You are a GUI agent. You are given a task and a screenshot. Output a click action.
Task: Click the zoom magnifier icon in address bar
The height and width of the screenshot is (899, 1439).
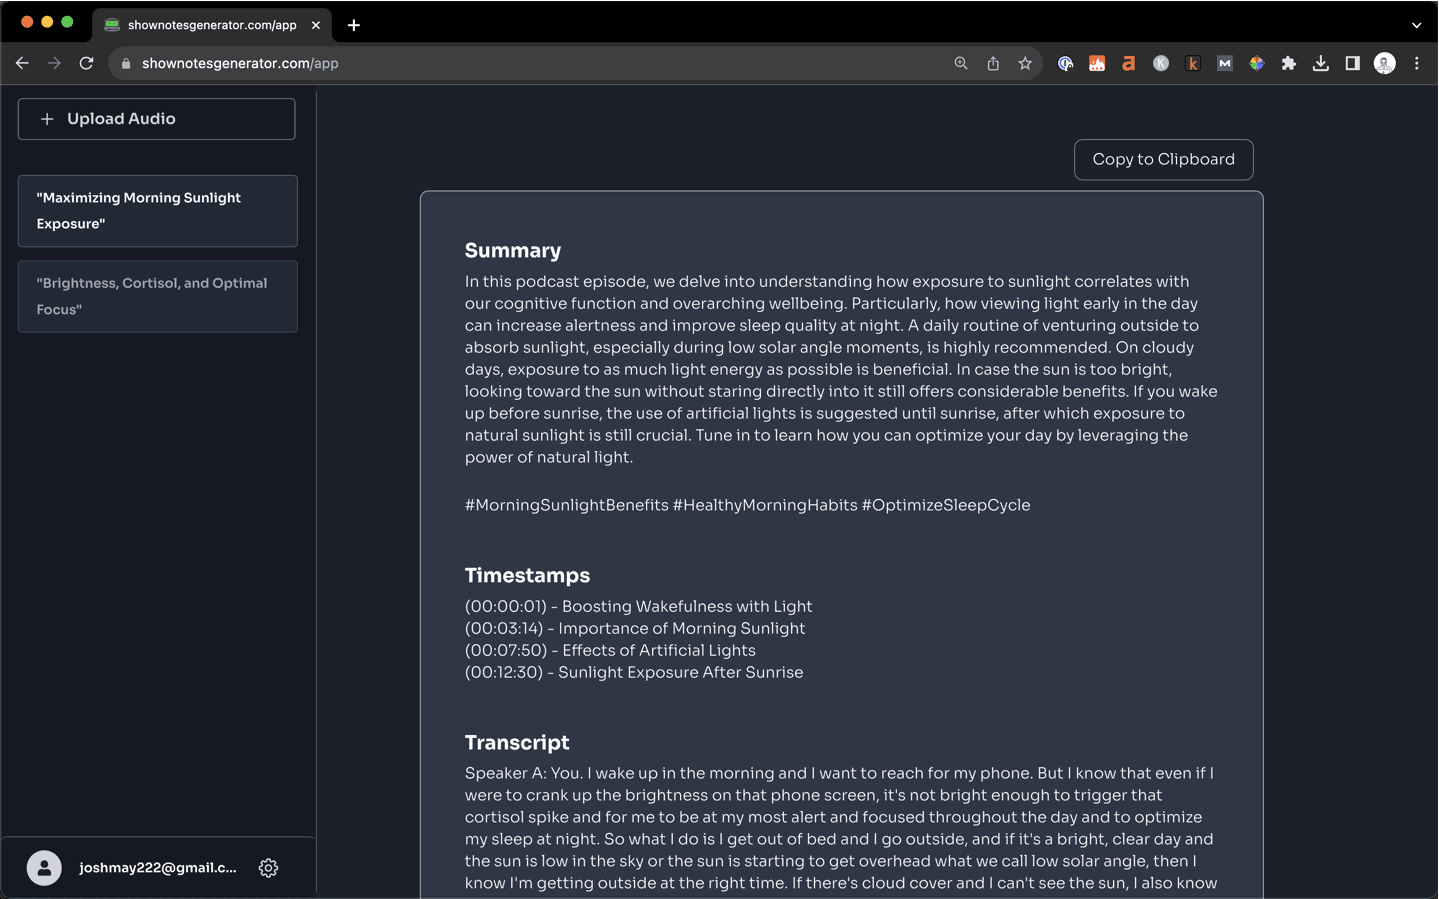961,63
